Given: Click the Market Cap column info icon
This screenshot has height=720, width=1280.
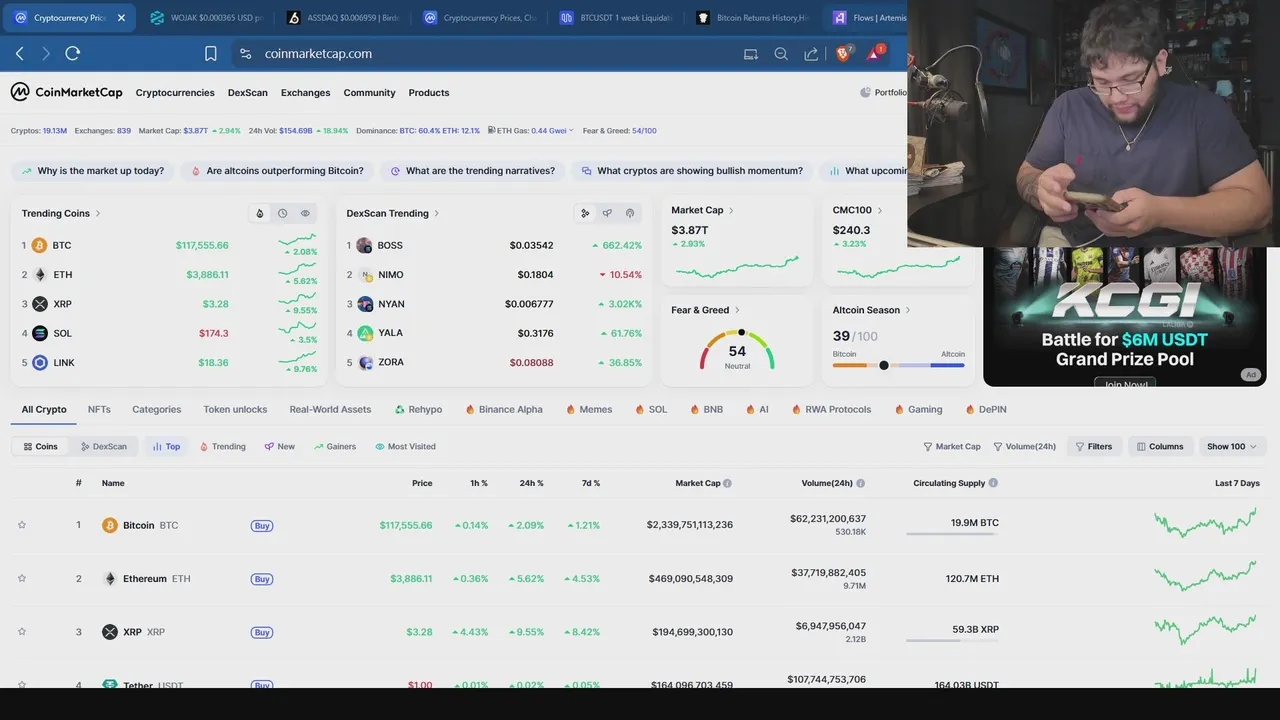Looking at the screenshot, I should click(727, 483).
